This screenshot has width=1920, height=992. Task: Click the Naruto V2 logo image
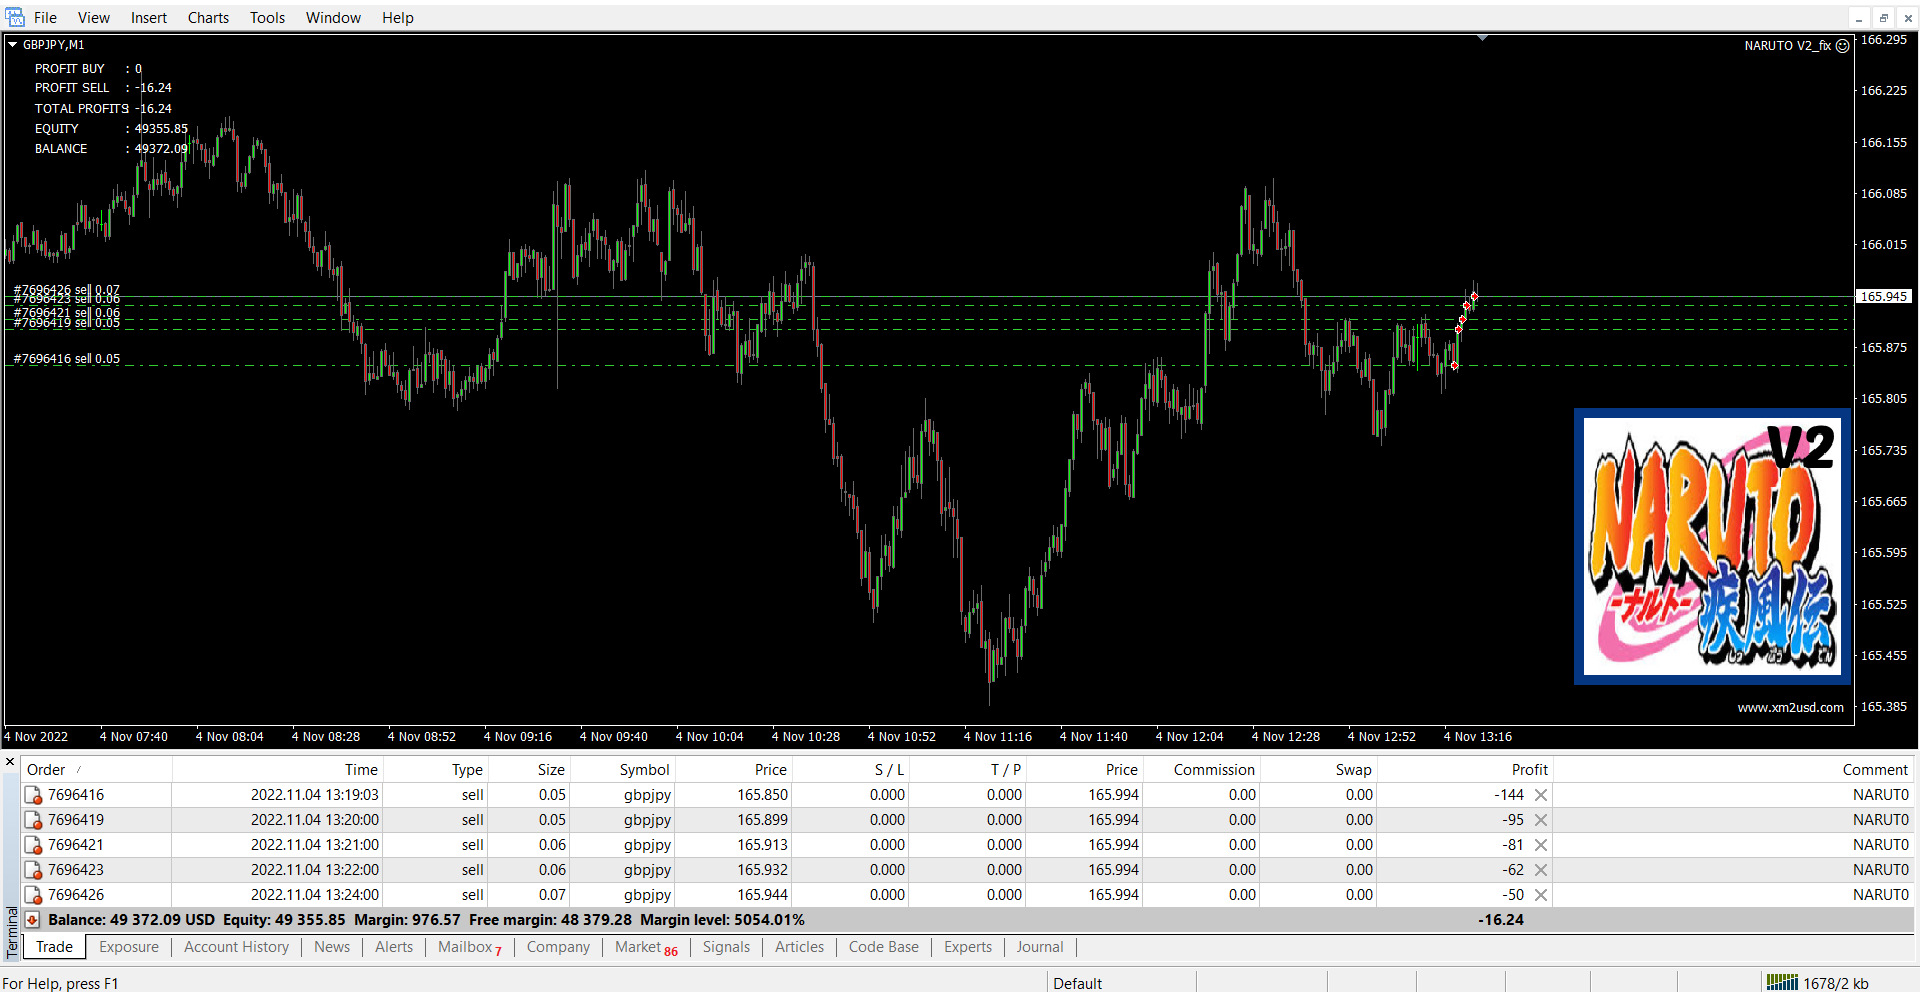[x=1712, y=546]
